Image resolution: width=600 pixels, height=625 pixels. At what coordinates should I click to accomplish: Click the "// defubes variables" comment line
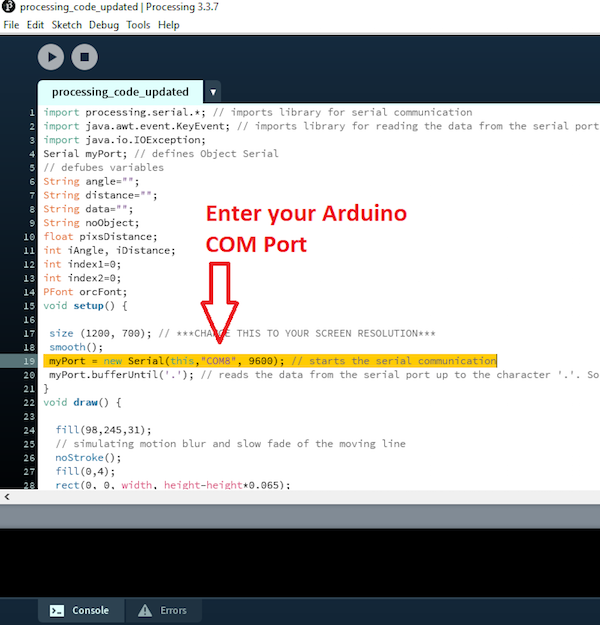tap(104, 167)
